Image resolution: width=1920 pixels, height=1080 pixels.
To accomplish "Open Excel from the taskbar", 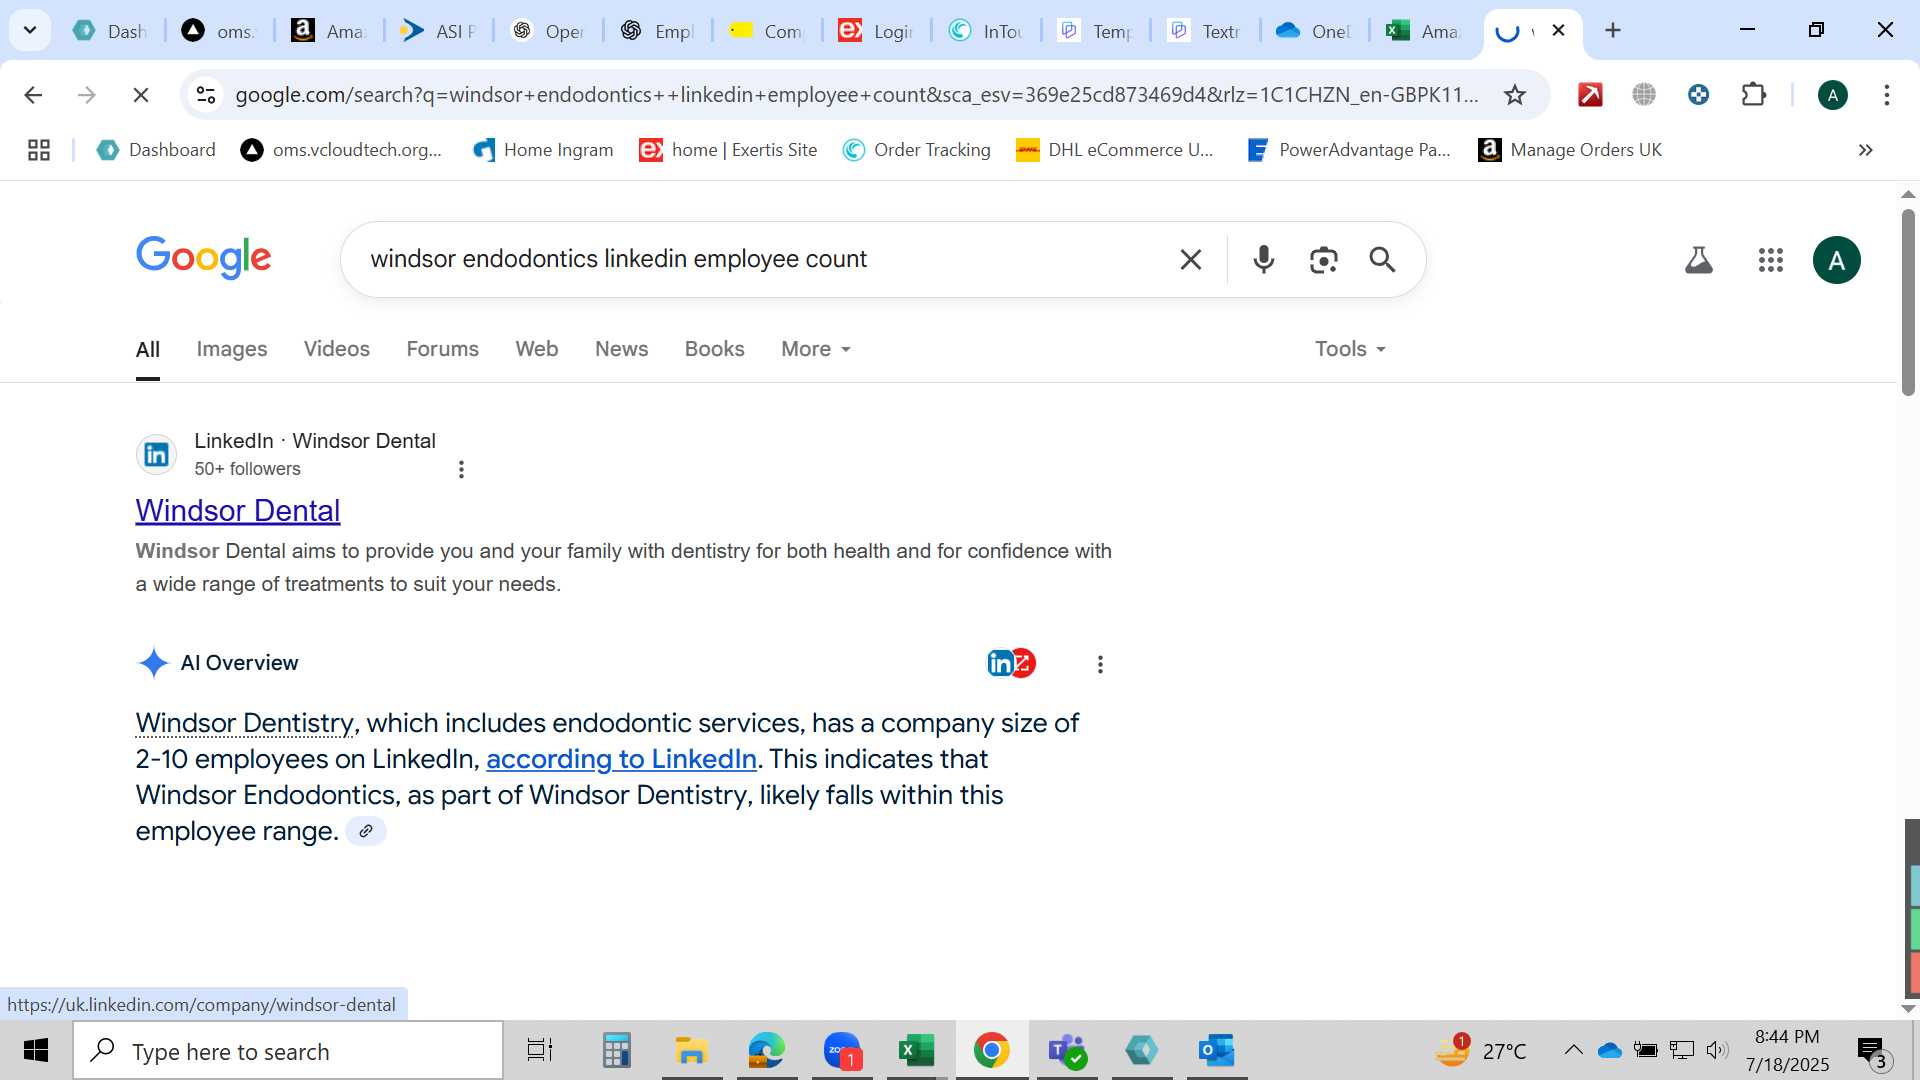I will 916,1050.
